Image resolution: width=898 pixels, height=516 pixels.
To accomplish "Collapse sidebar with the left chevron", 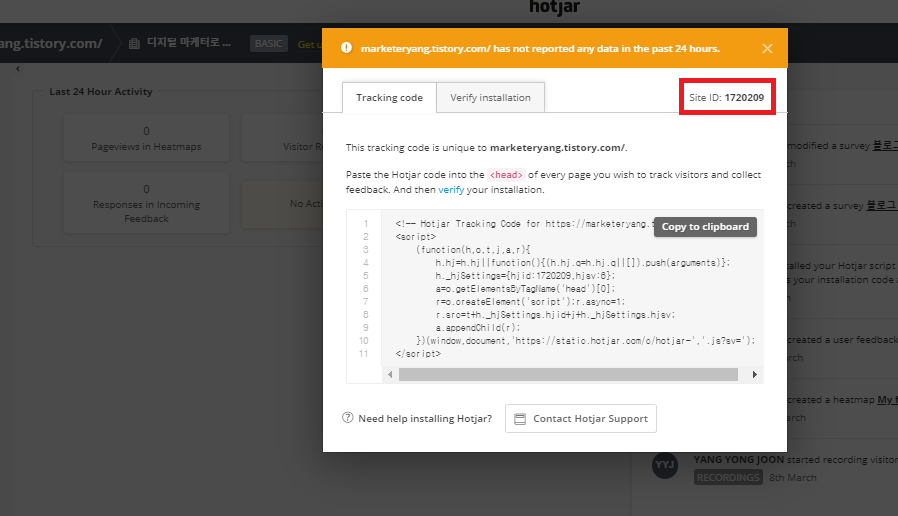I will click(x=18, y=69).
